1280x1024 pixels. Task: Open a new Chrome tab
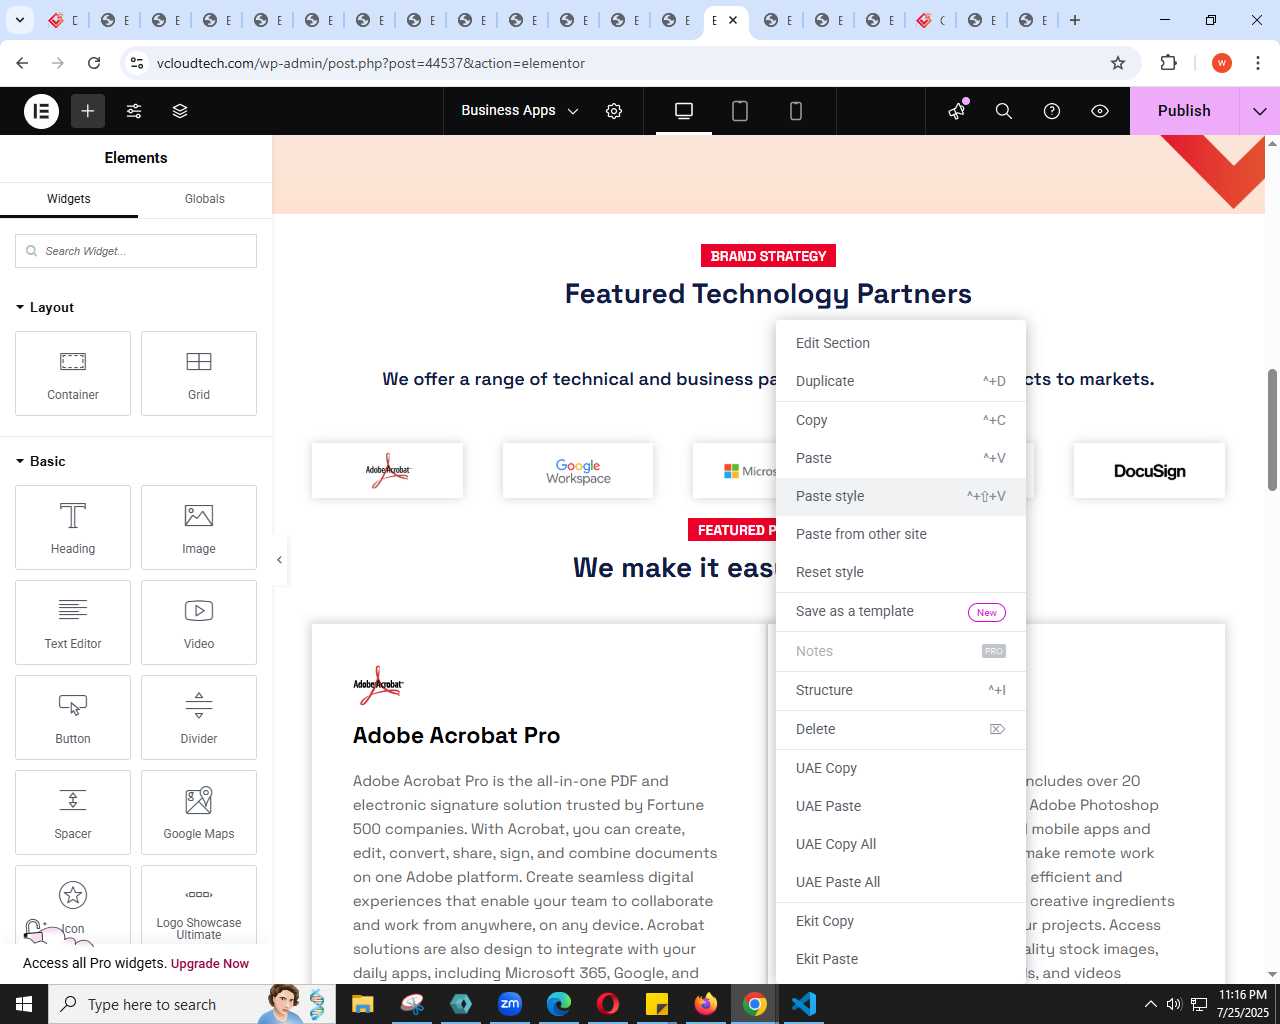click(x=1075, y=20)
